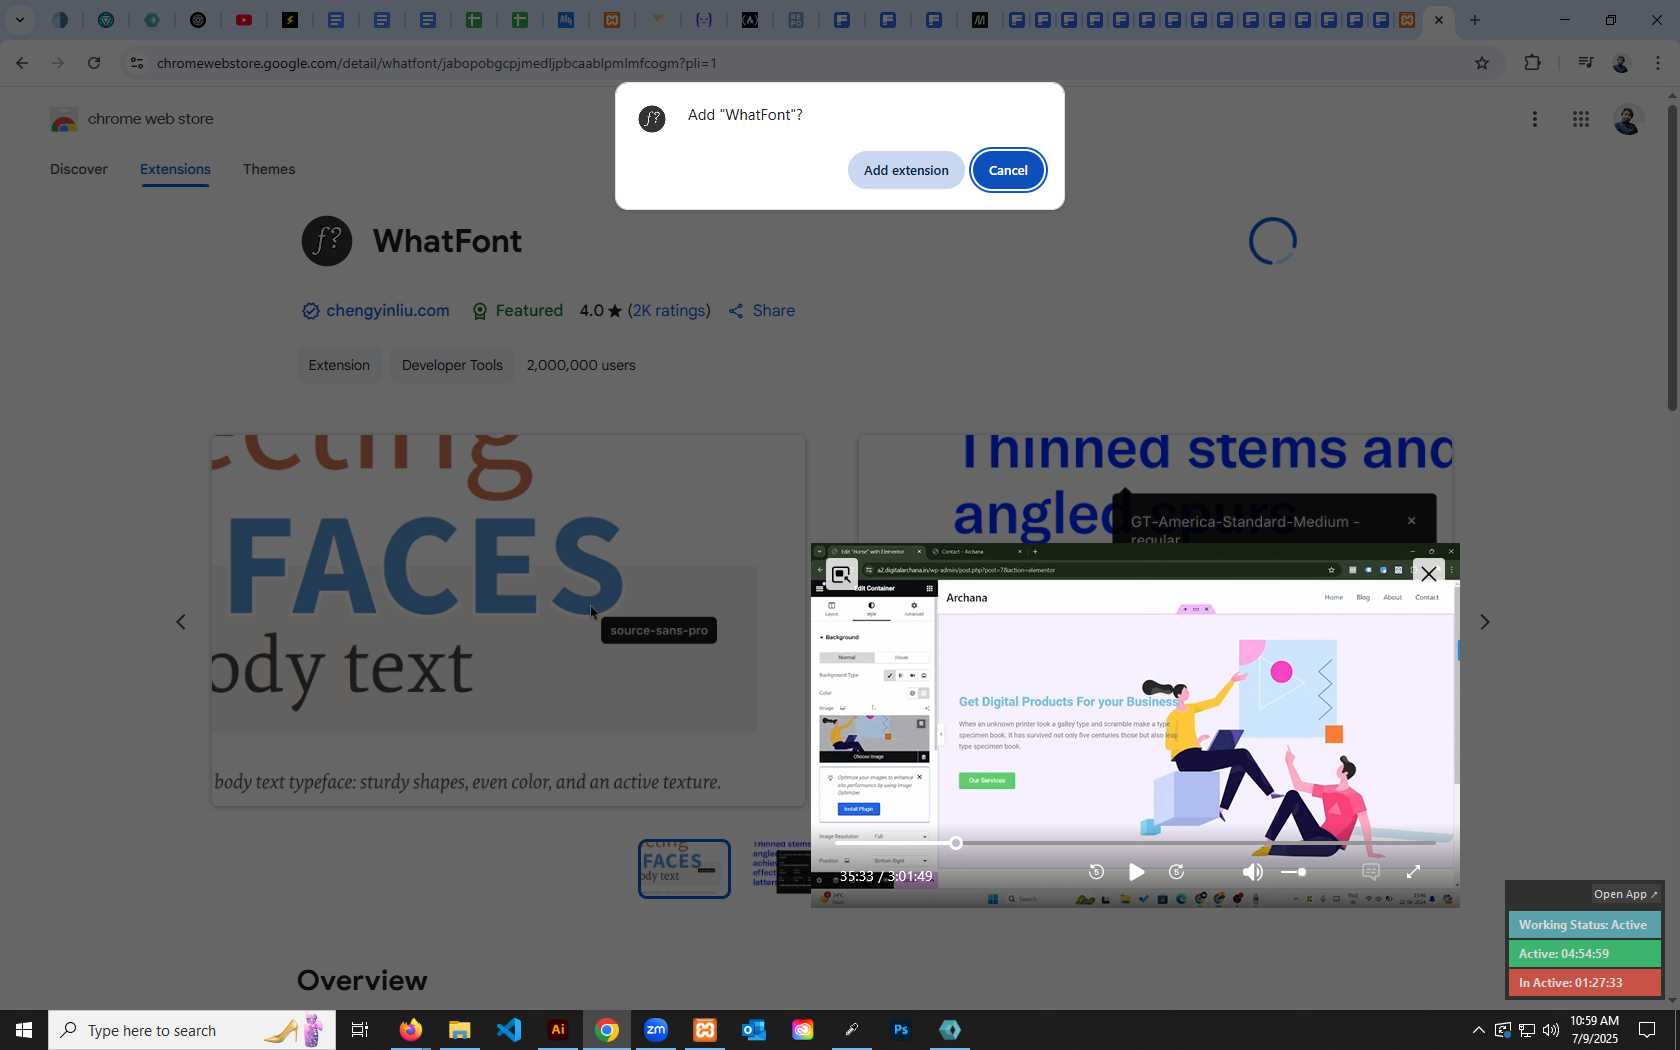Screen dimensions: 1680x1050
Task: Go to the chrome web store home logo
Action: click(132, 120)
